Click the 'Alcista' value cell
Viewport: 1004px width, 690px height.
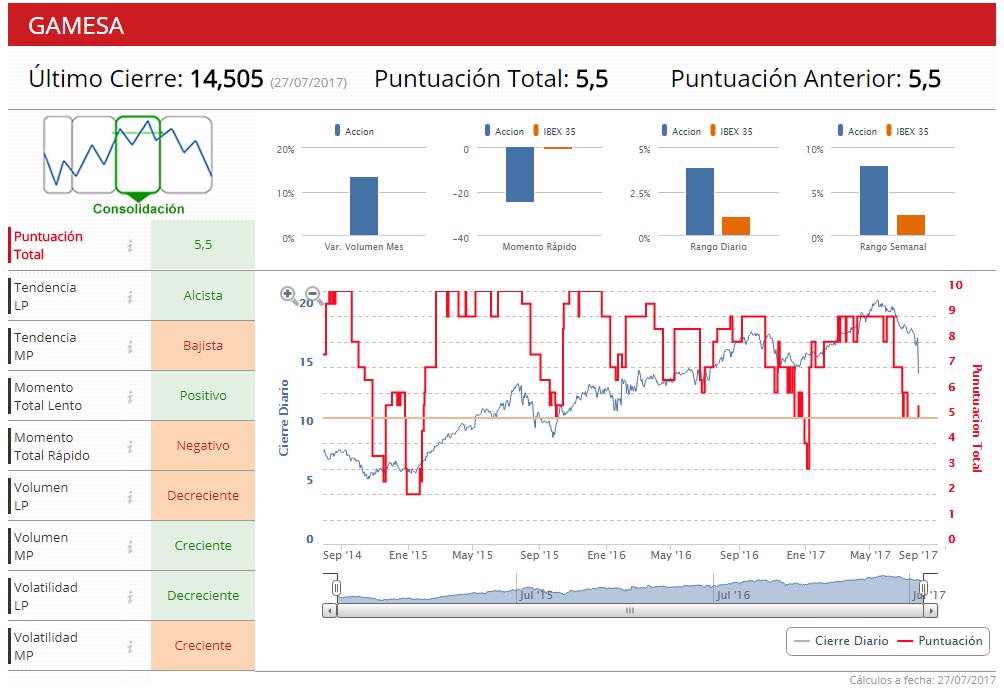203,296
